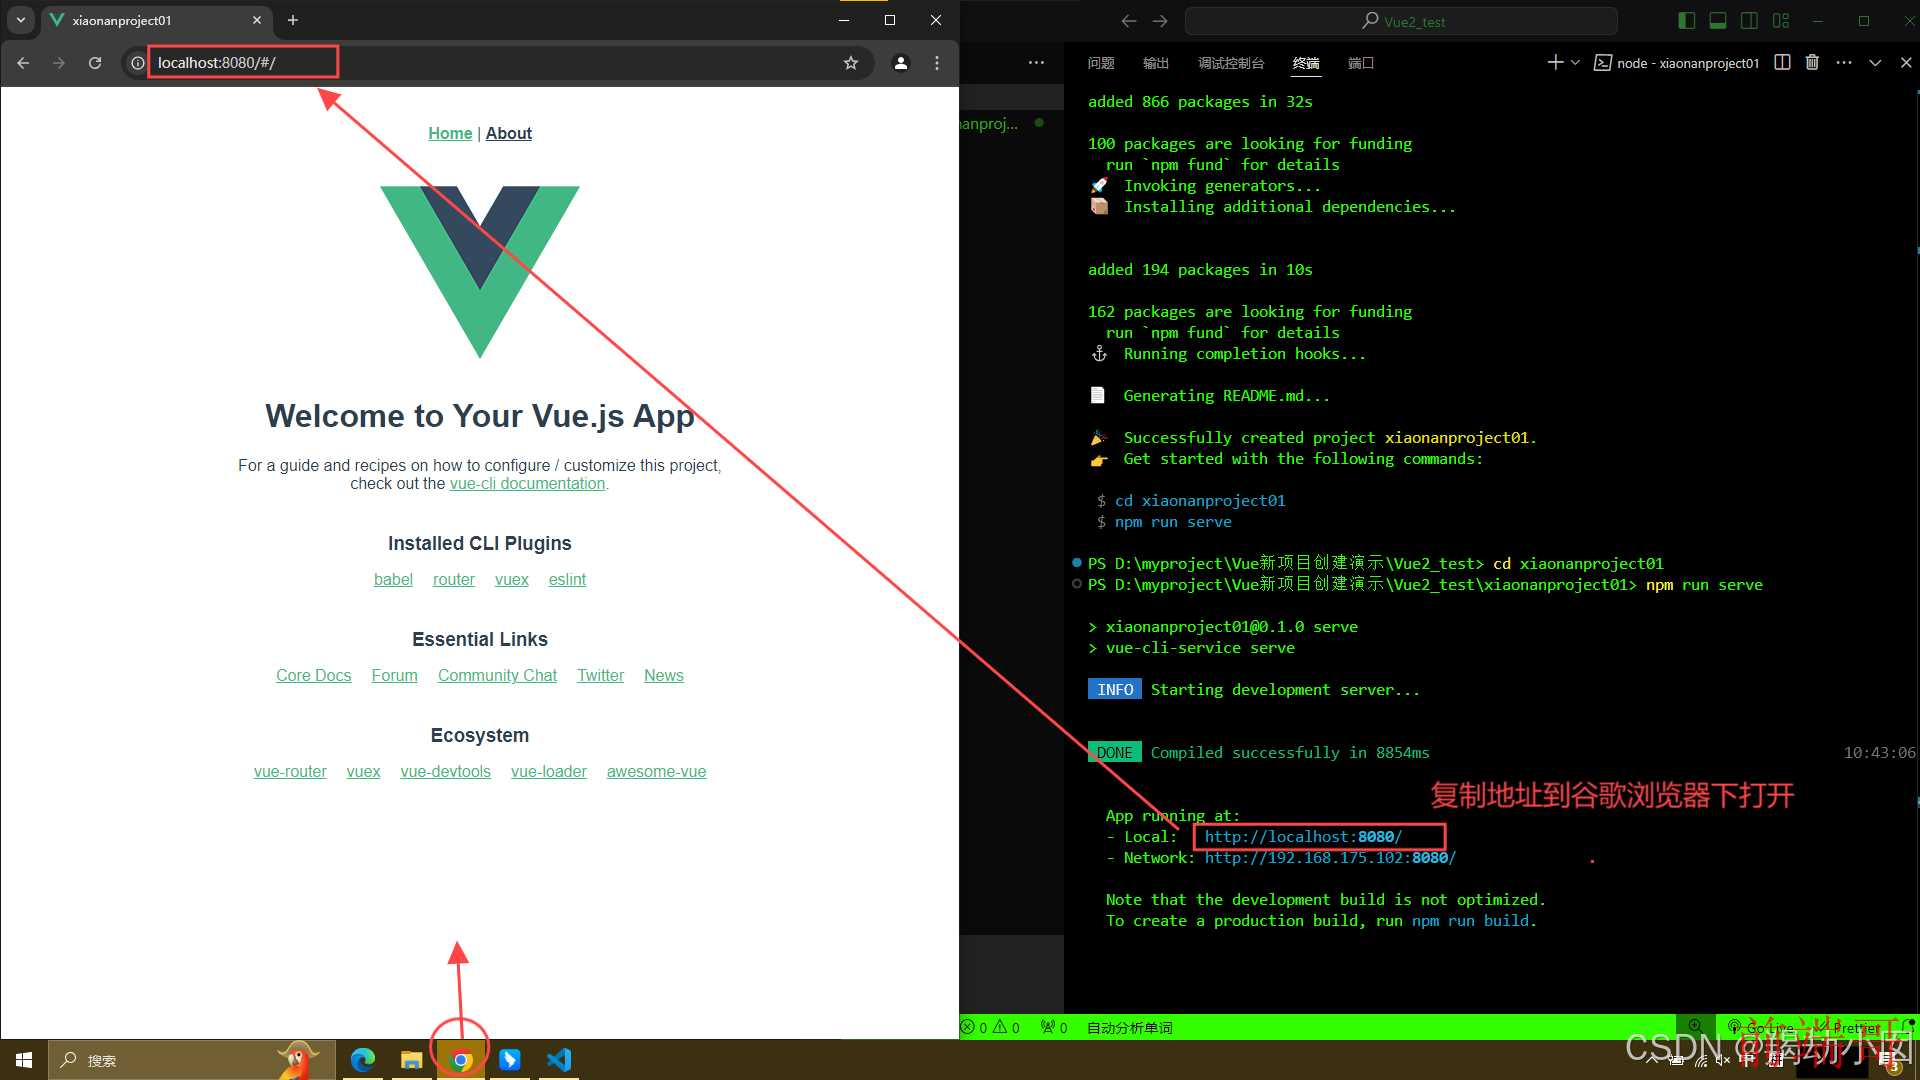
Task: Open the Community Chat link
Action: 497,676
